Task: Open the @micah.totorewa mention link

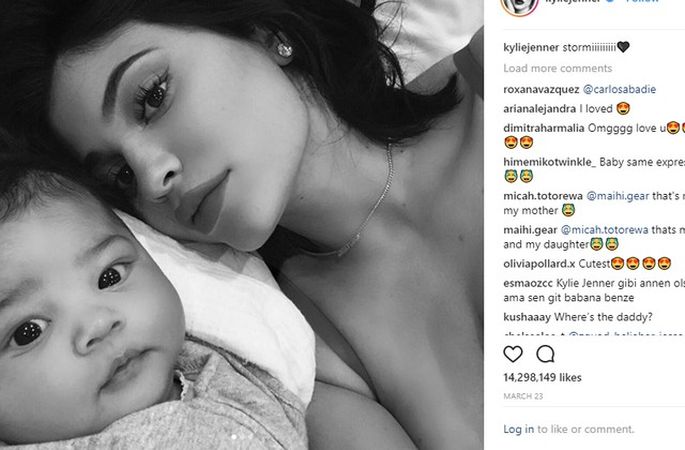Action: tap(605, 230)
